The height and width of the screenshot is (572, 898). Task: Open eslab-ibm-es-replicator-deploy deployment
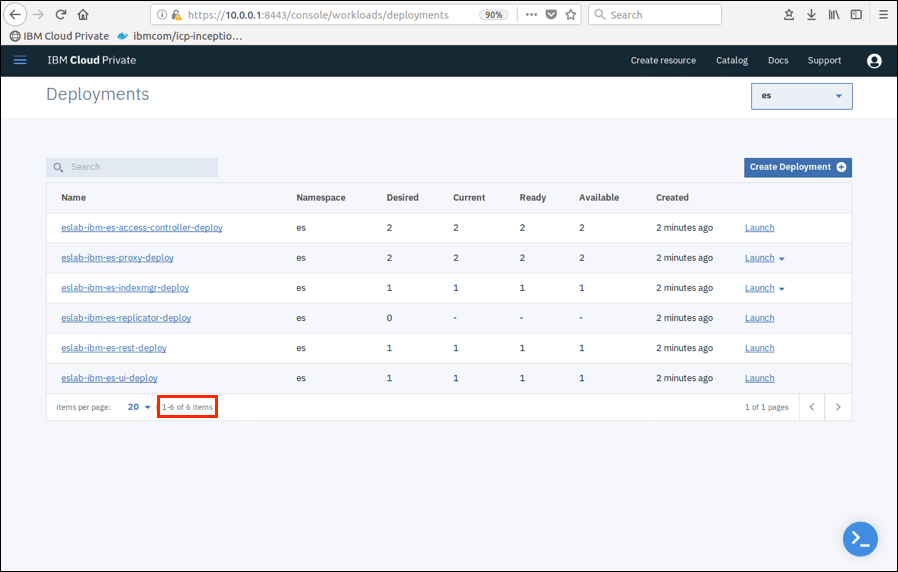[126, 318]
